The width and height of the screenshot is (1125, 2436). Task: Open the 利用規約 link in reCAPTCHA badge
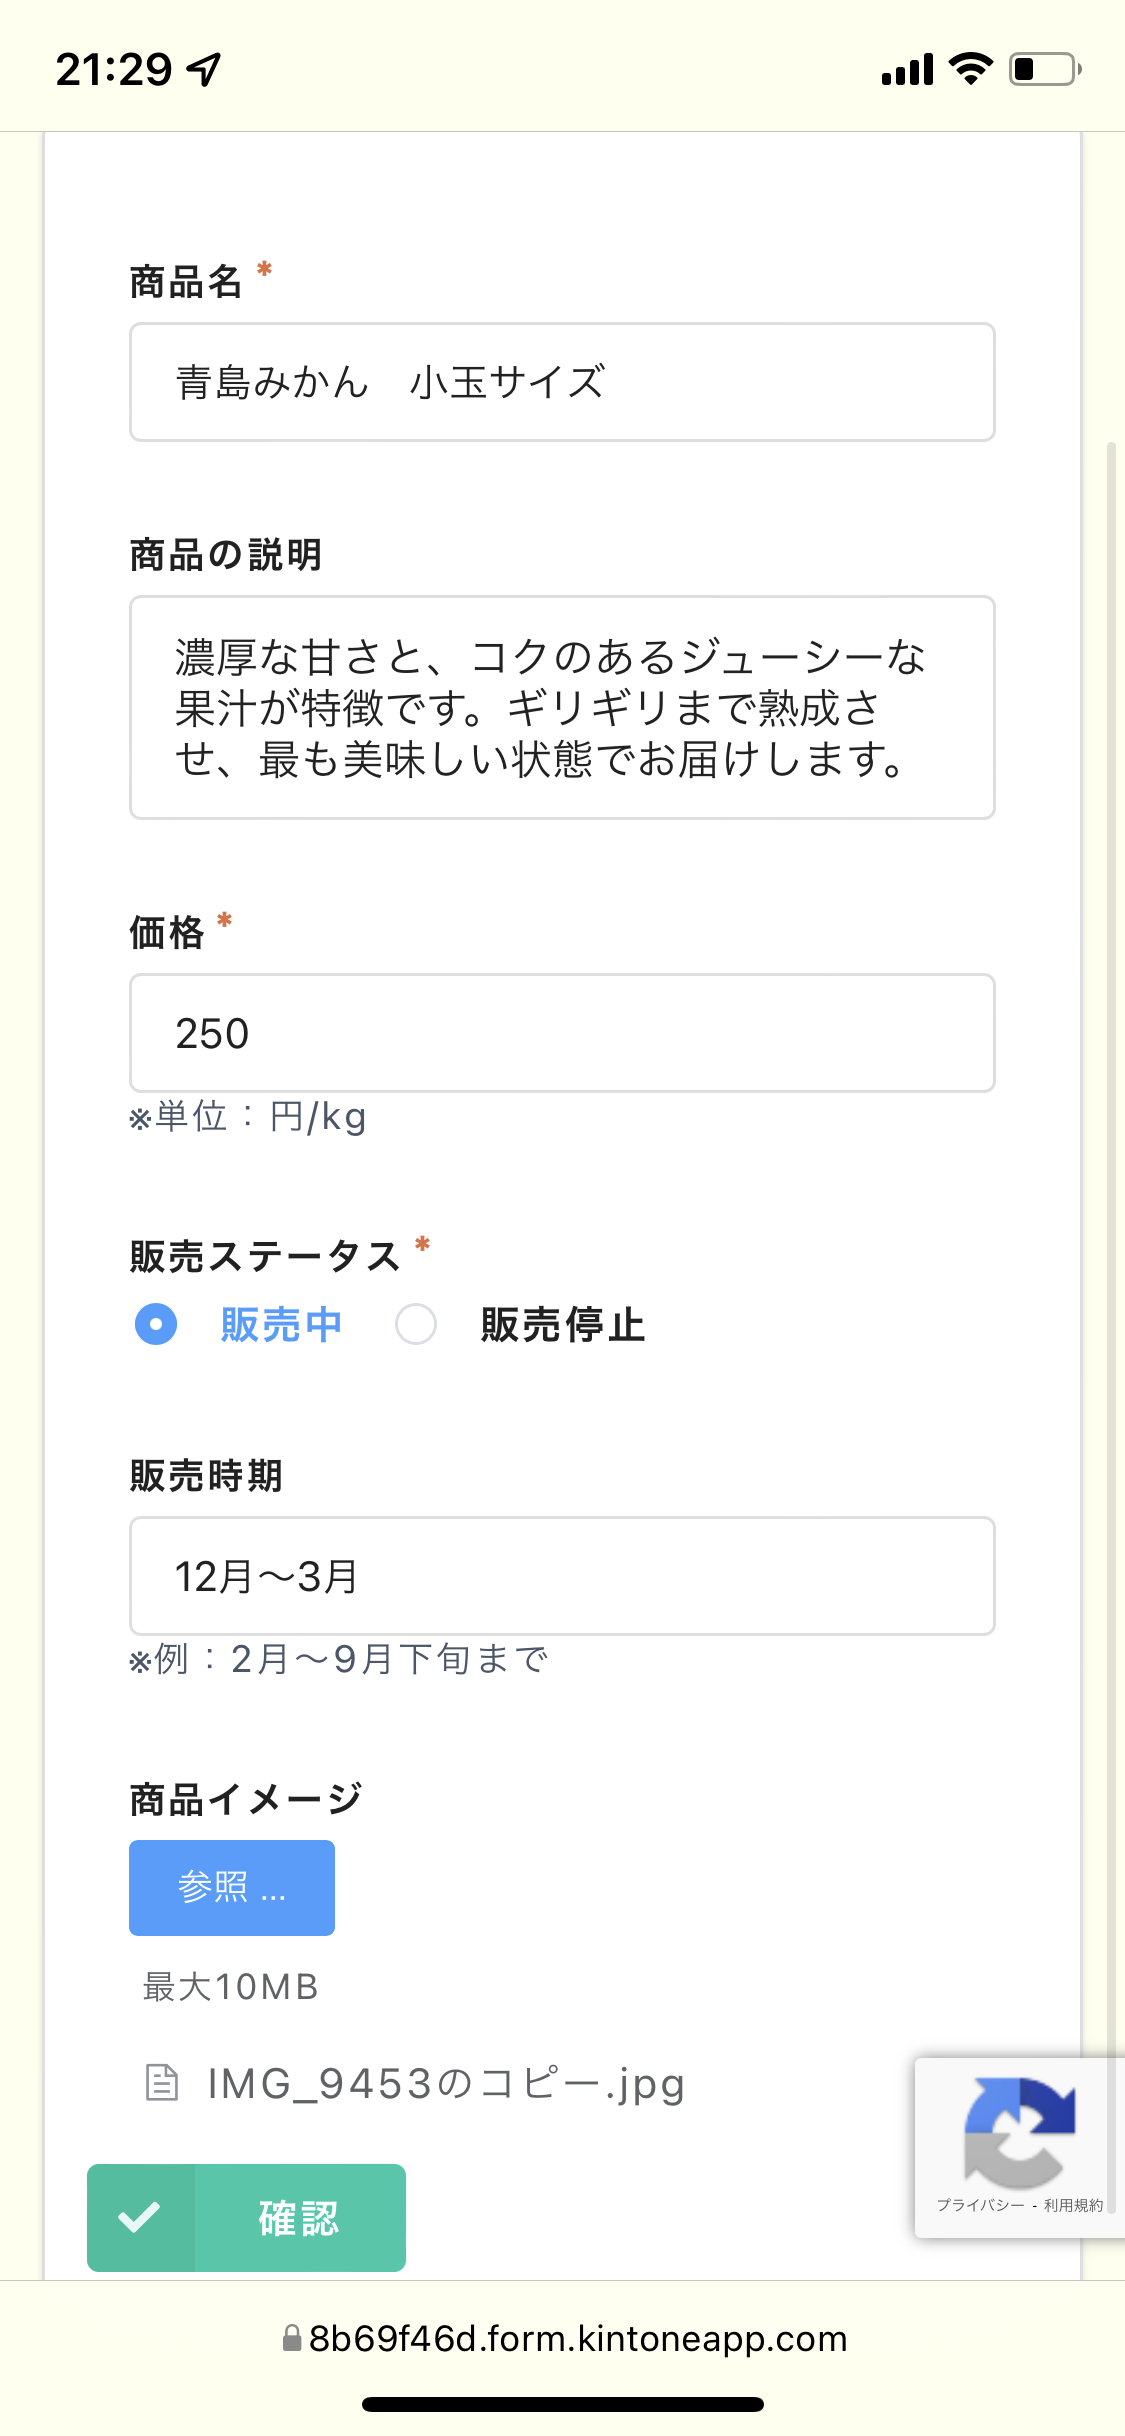(1073, 2205)
